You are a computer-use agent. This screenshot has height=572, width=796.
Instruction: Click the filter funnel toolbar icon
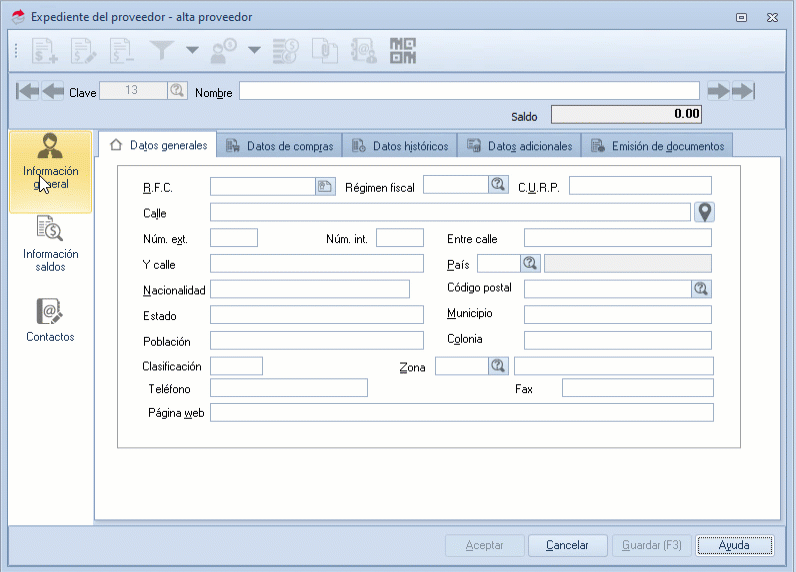click(x=162, y=49)
